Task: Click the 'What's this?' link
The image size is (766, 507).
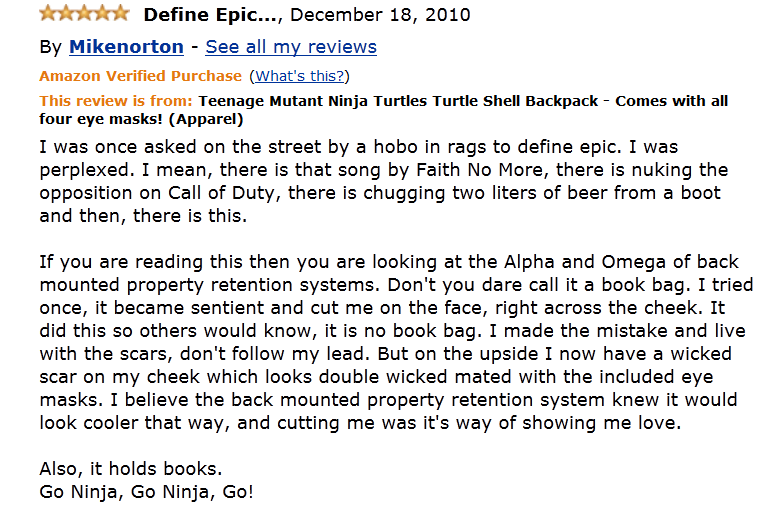Action: point(300,76)
